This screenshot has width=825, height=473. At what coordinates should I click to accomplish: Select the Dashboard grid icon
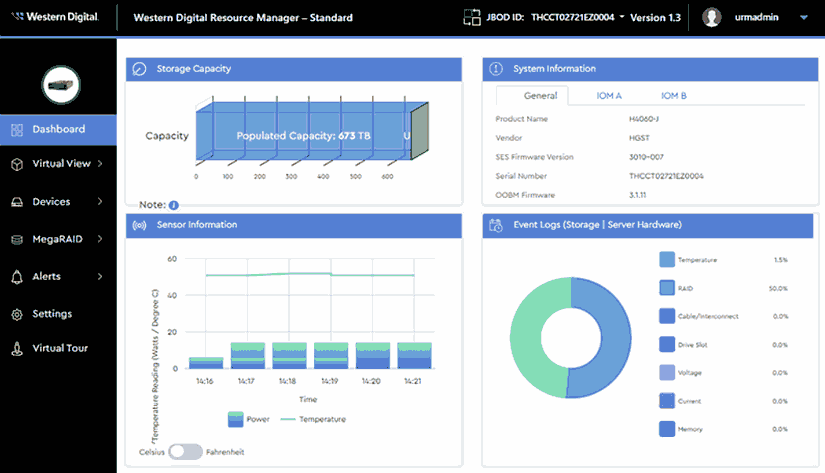pos(17,129)
